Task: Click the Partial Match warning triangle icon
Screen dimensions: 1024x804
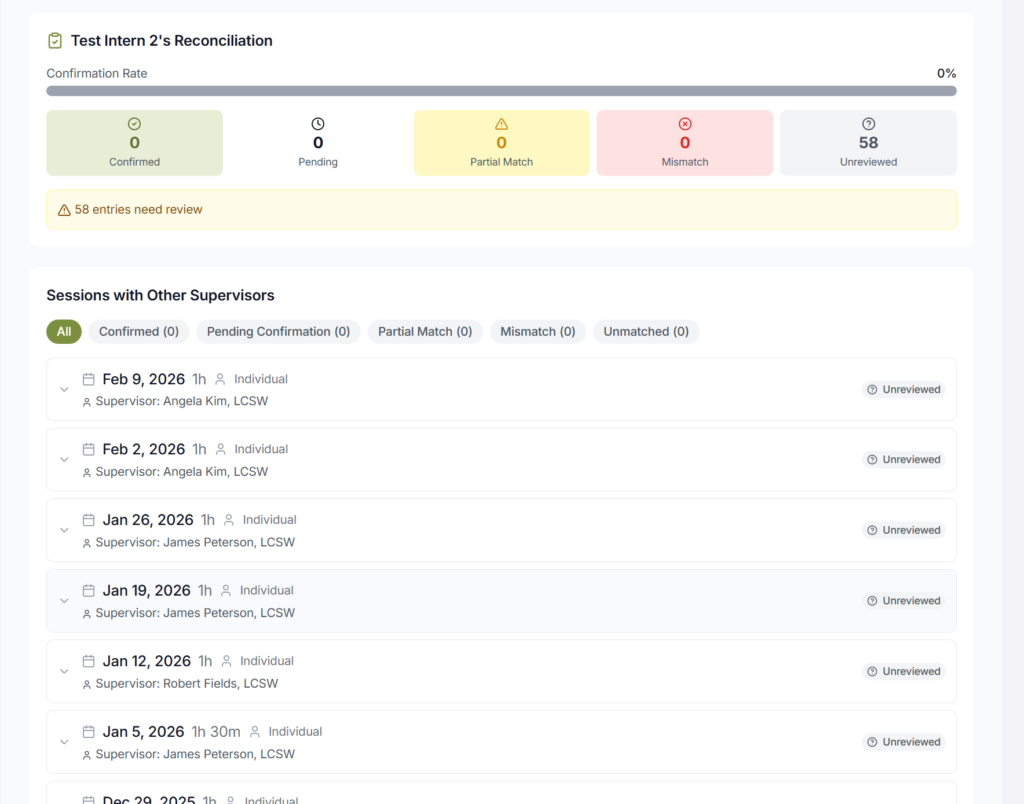Action: point(501,124)
